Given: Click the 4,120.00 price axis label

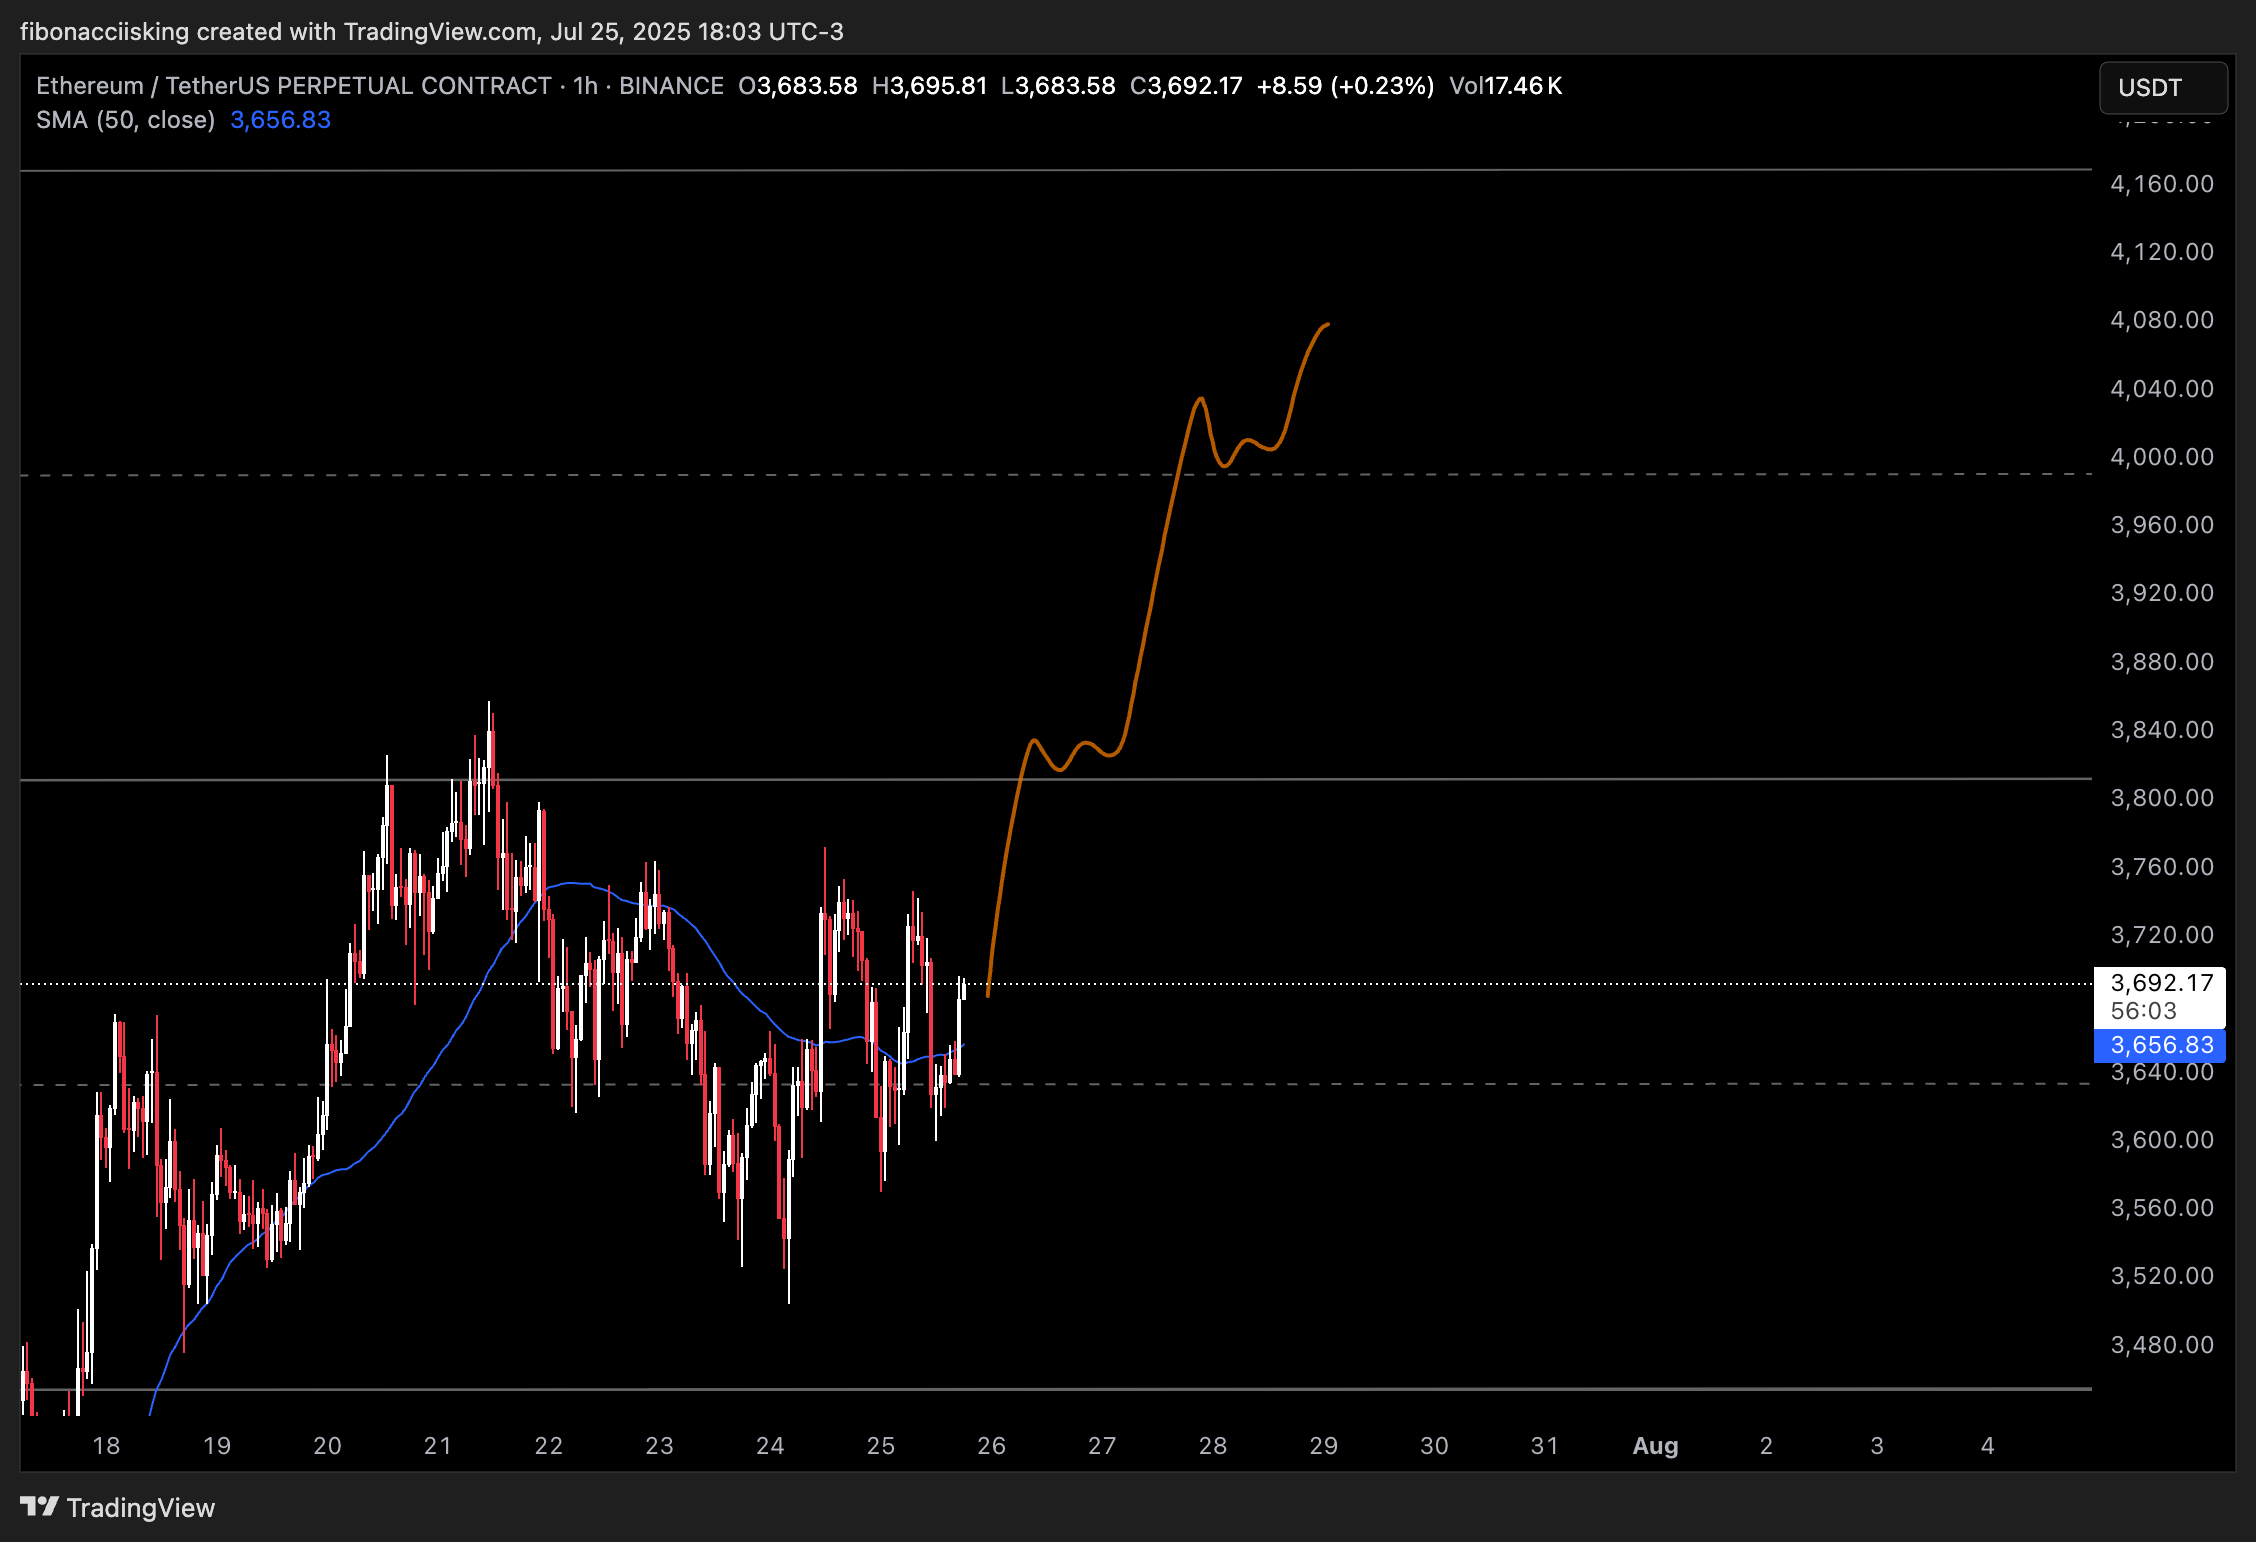Looking at the screenshot, I should (2162, 252).
